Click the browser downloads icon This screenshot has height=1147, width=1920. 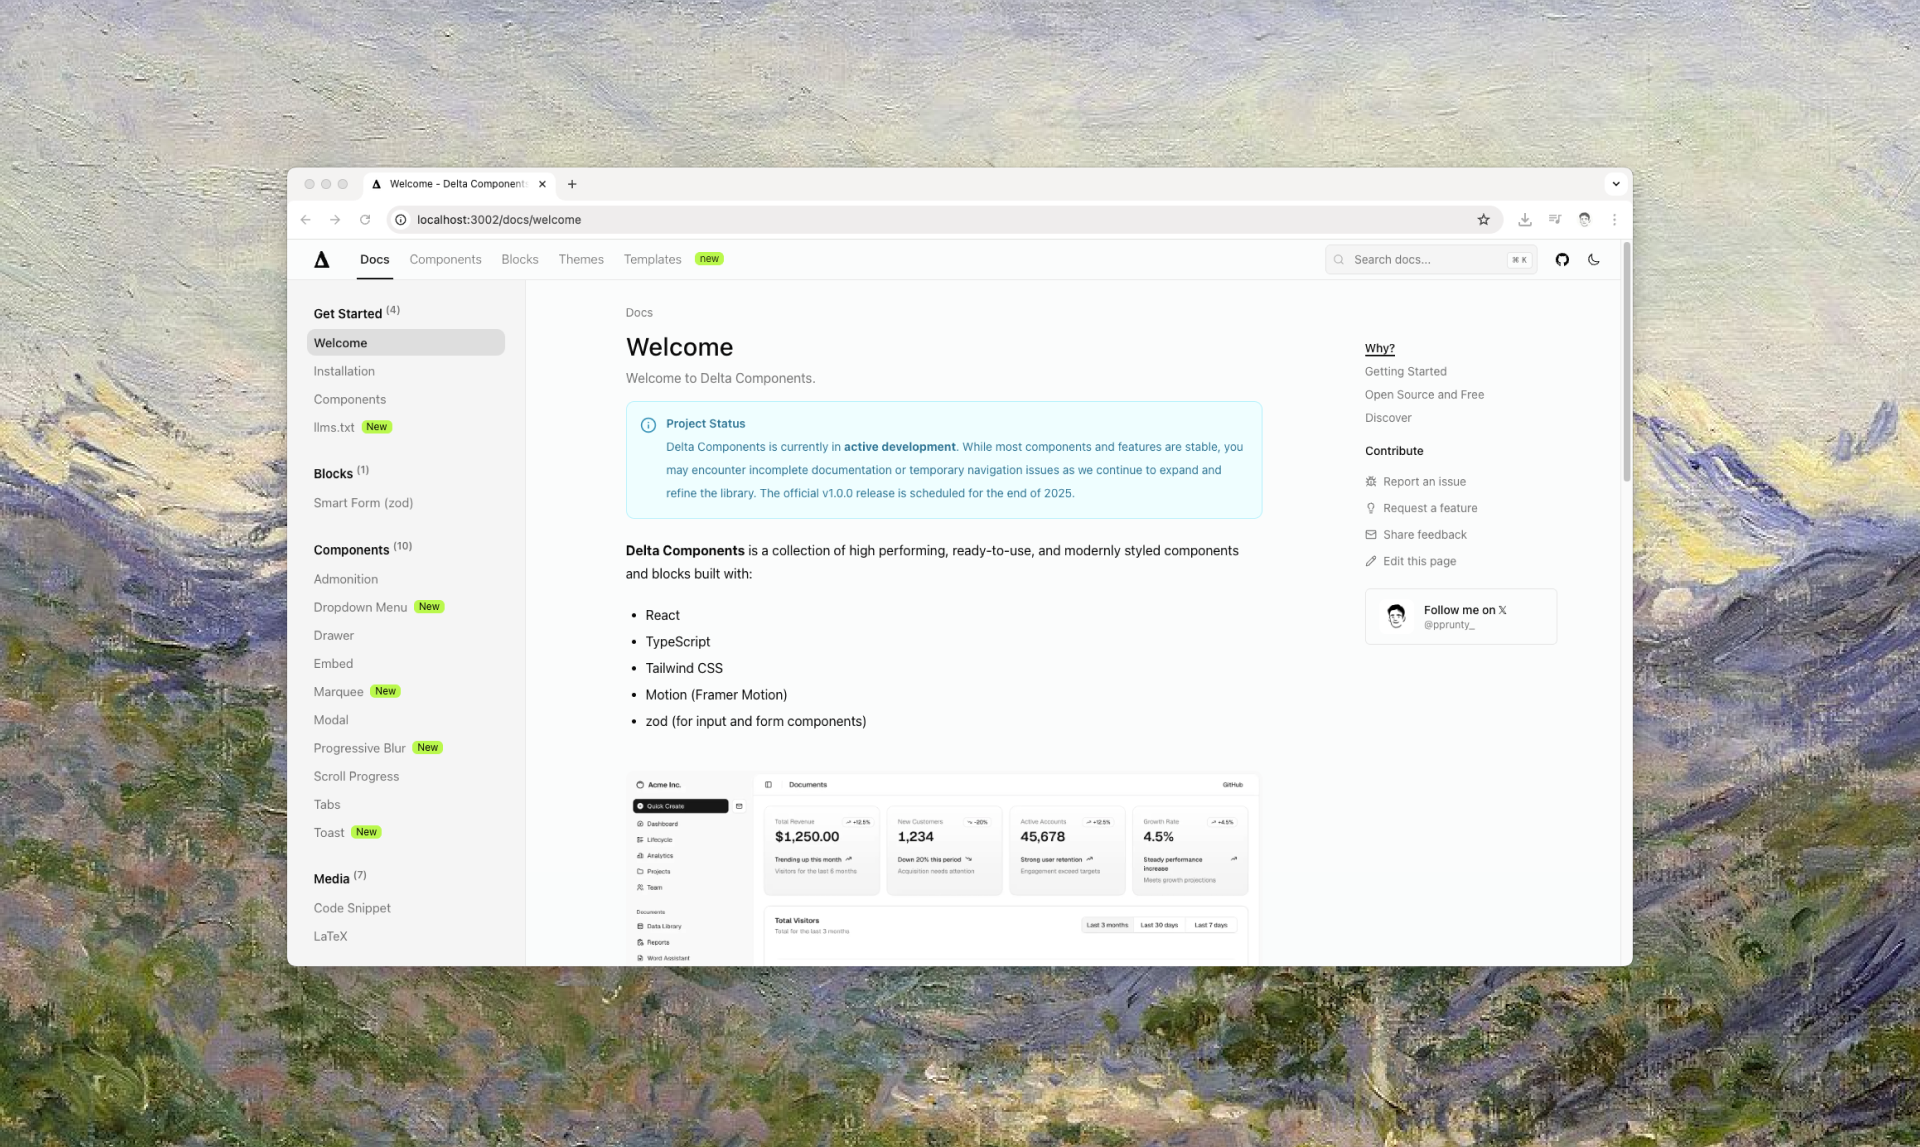1525,220
